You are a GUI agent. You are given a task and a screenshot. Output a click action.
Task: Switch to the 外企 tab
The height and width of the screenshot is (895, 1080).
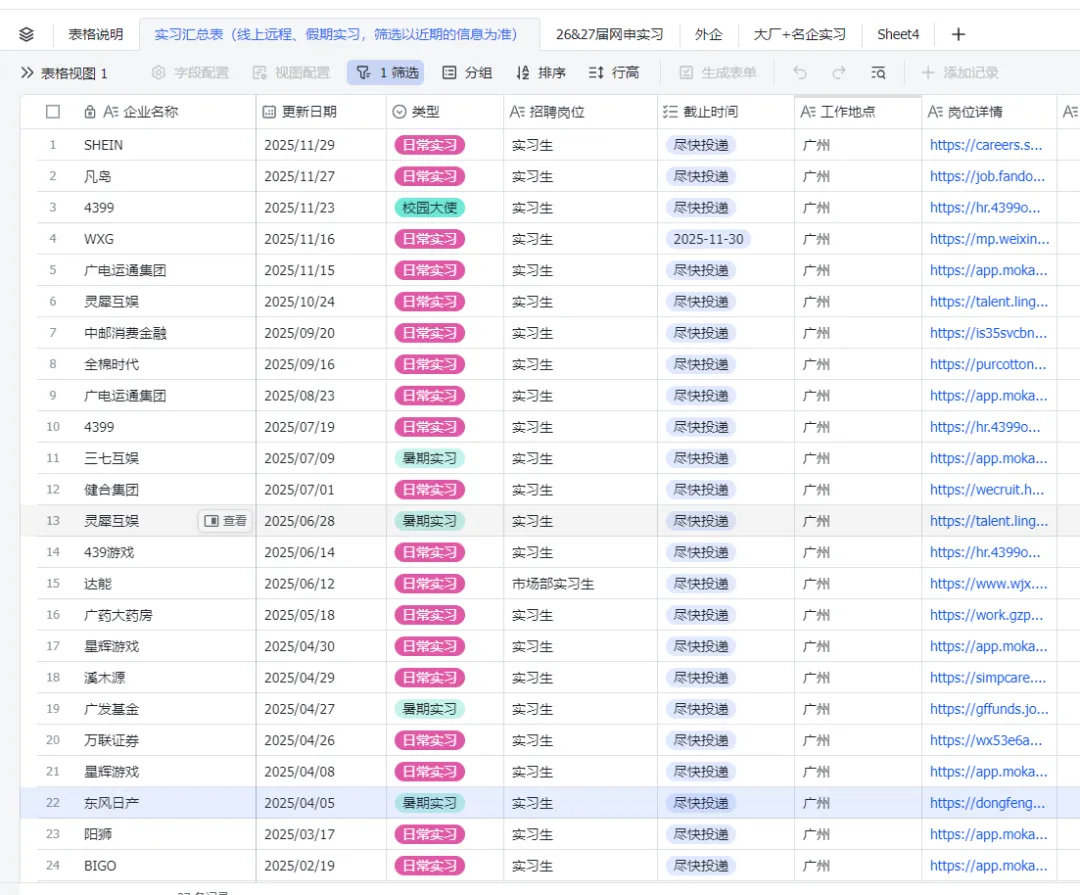coord(708,34)
